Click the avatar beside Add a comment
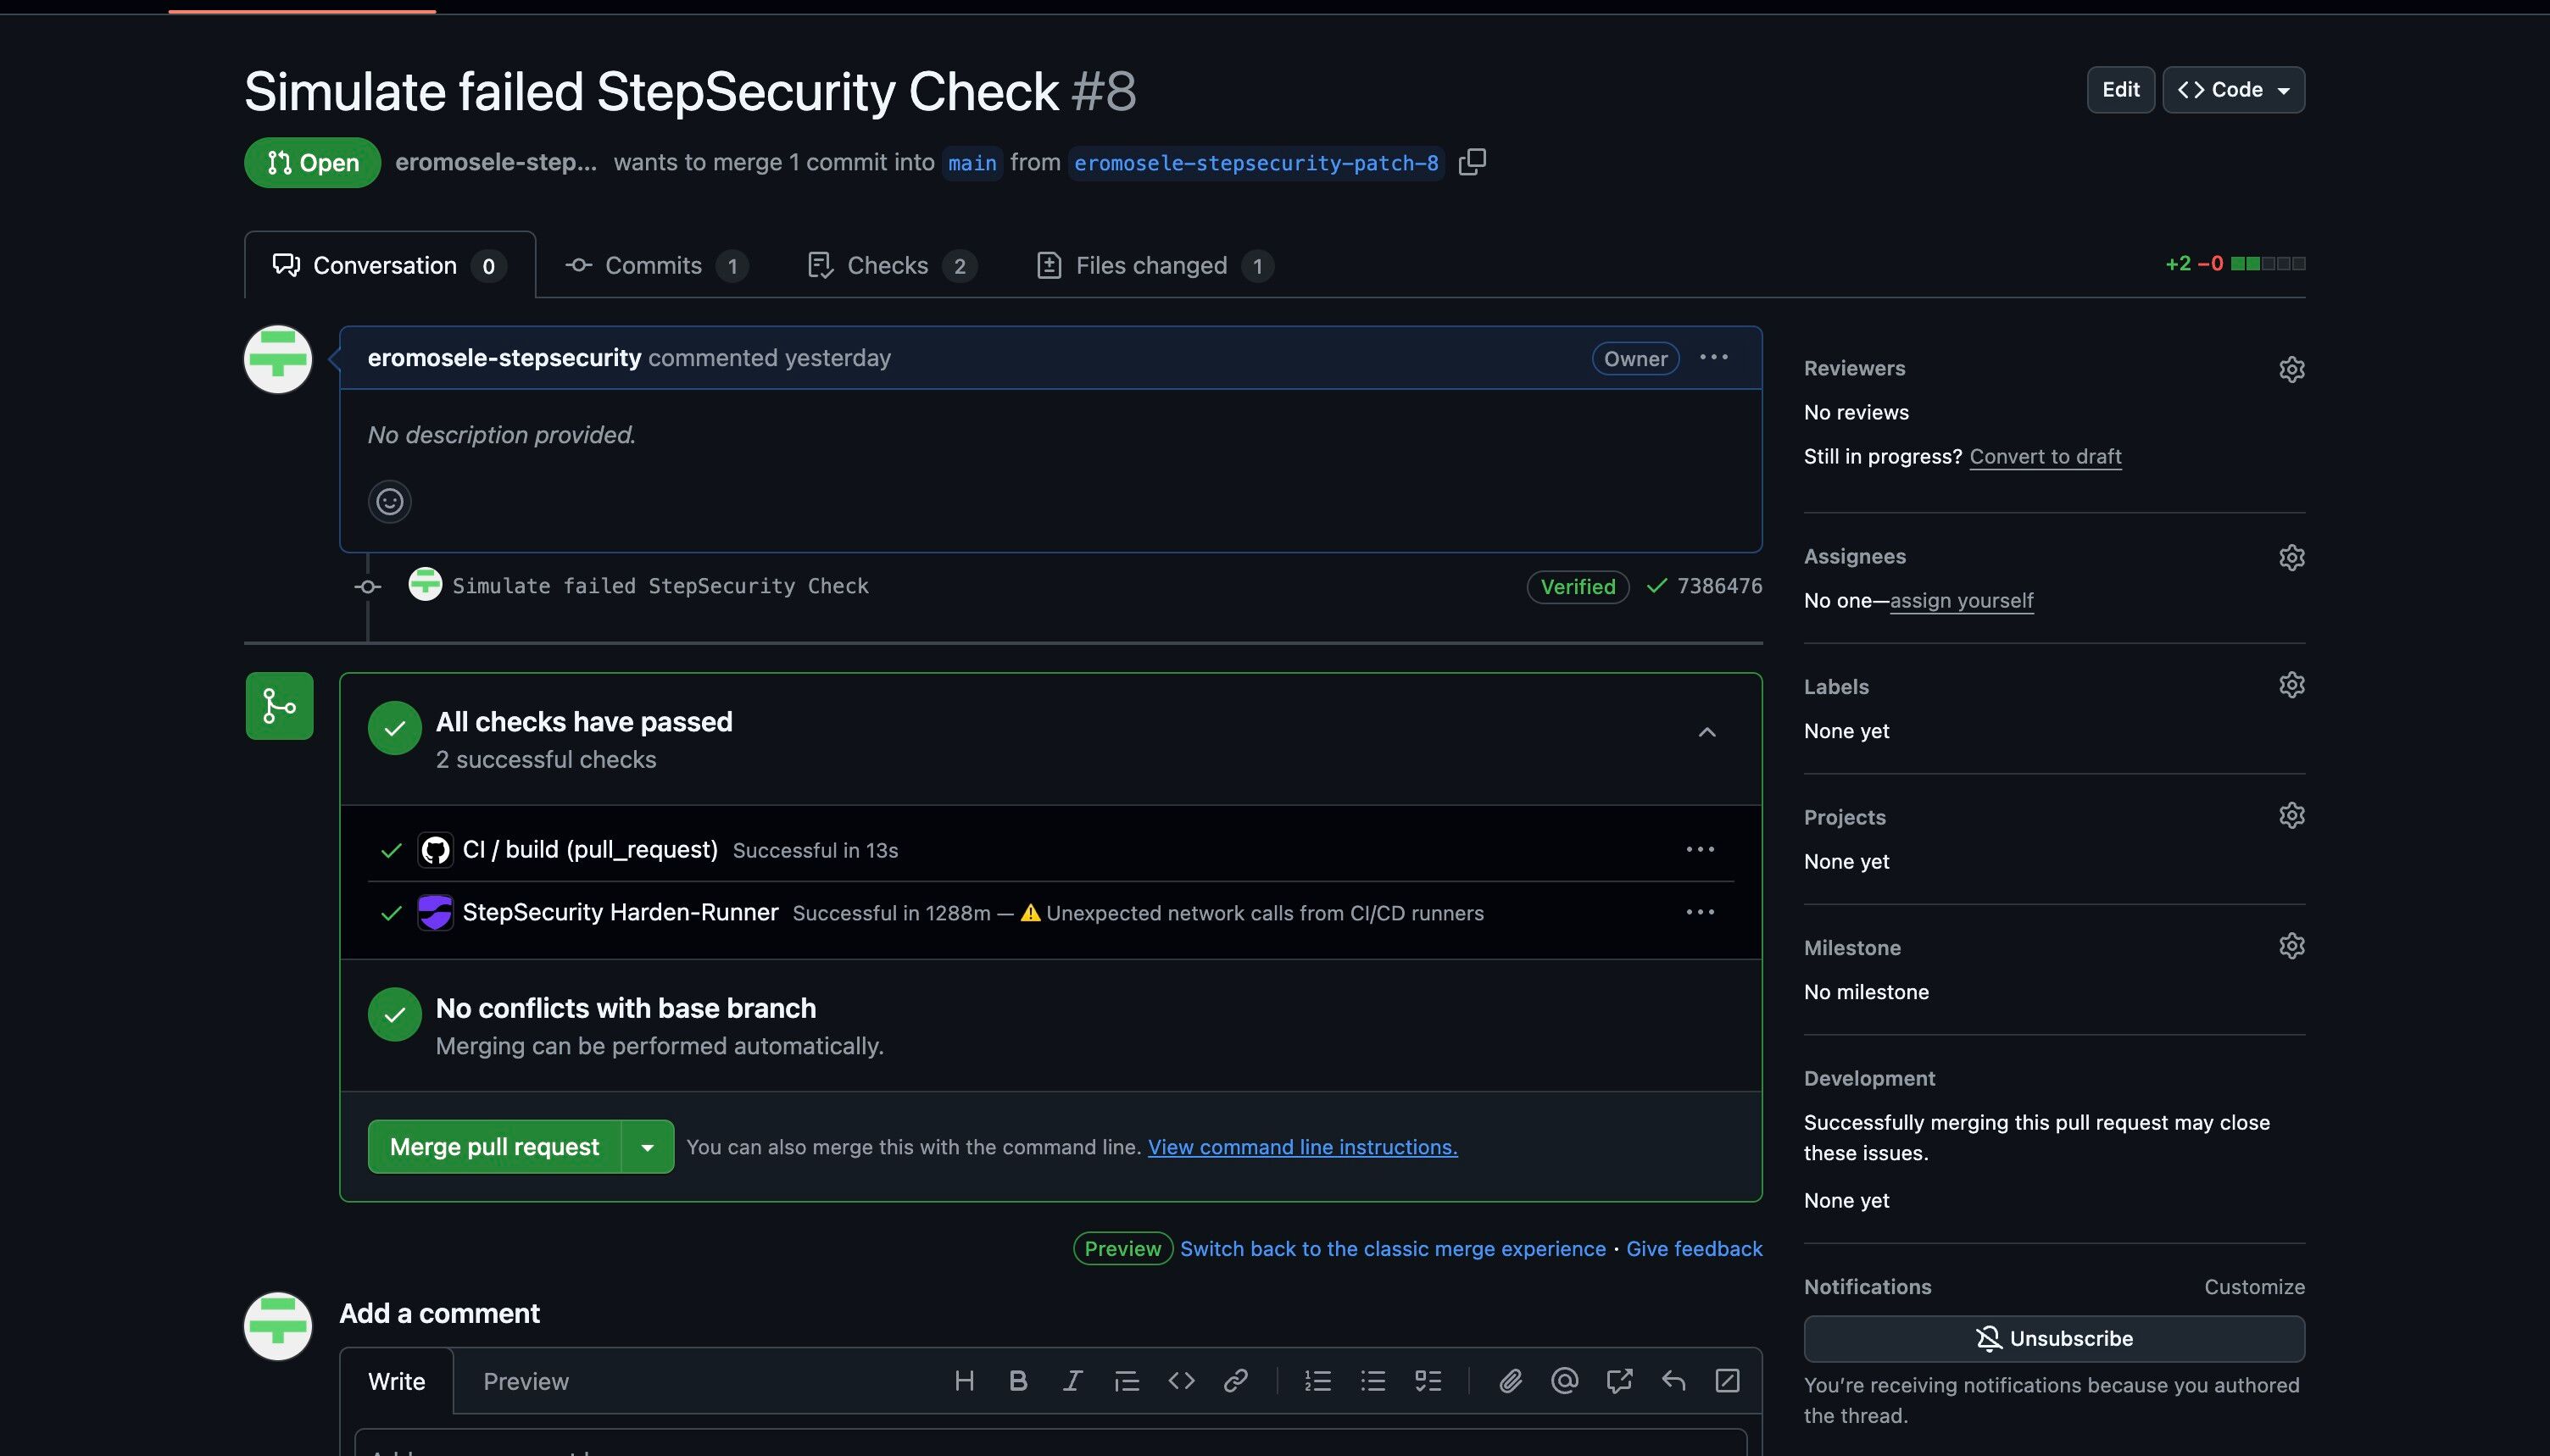 [x=278, y=1326]
